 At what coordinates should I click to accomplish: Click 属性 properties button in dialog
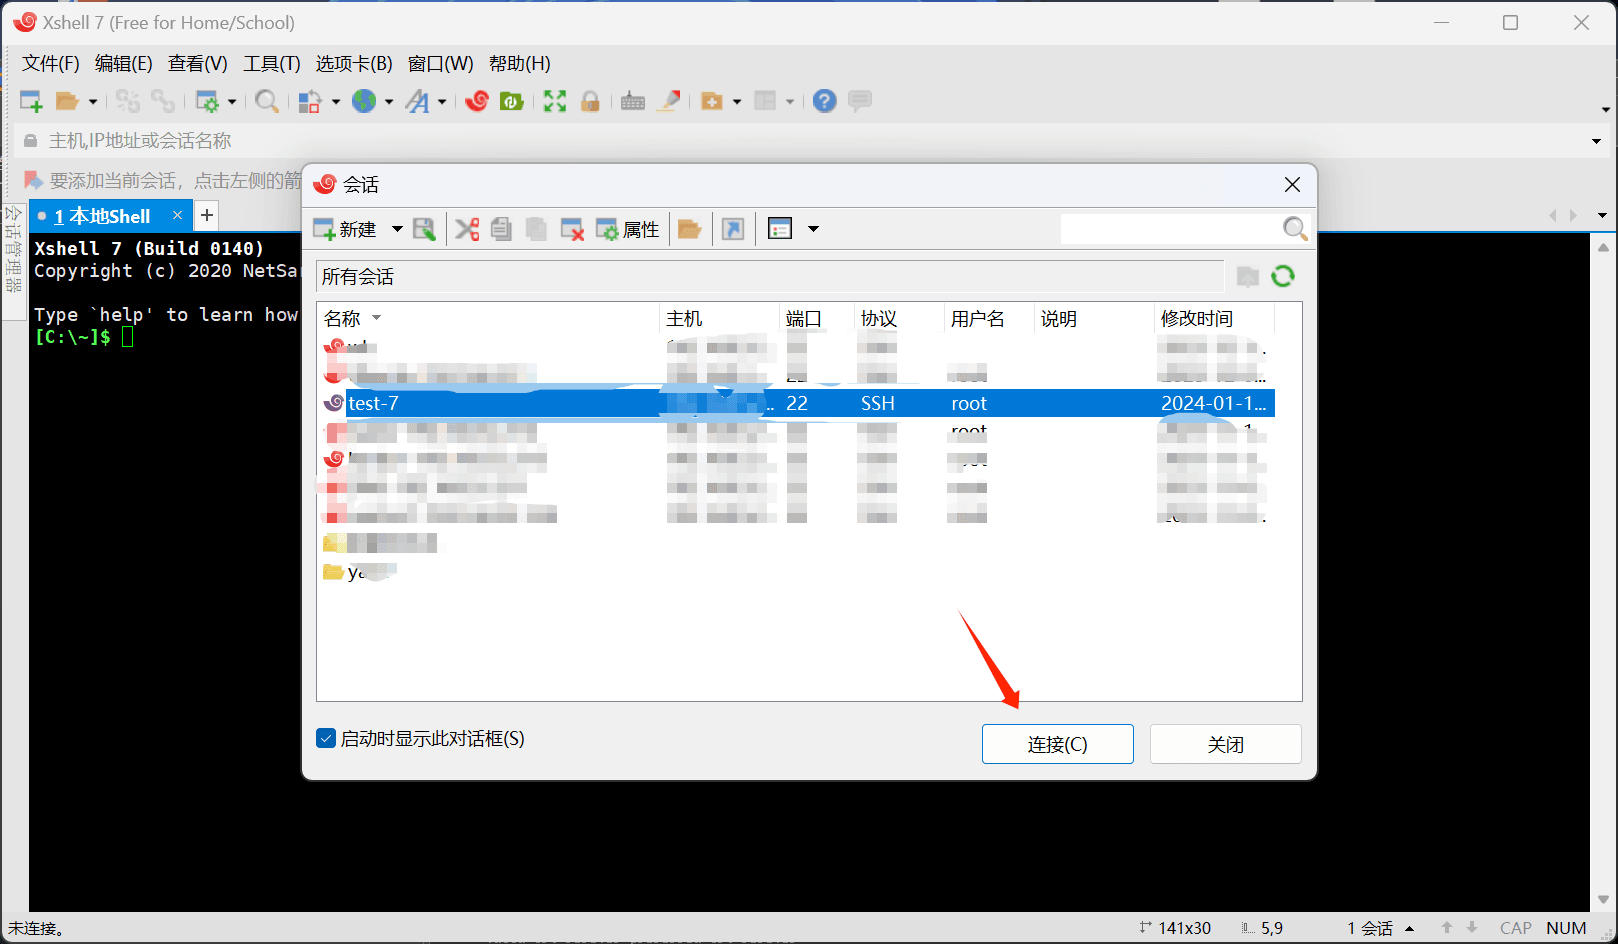pos(628,230)
